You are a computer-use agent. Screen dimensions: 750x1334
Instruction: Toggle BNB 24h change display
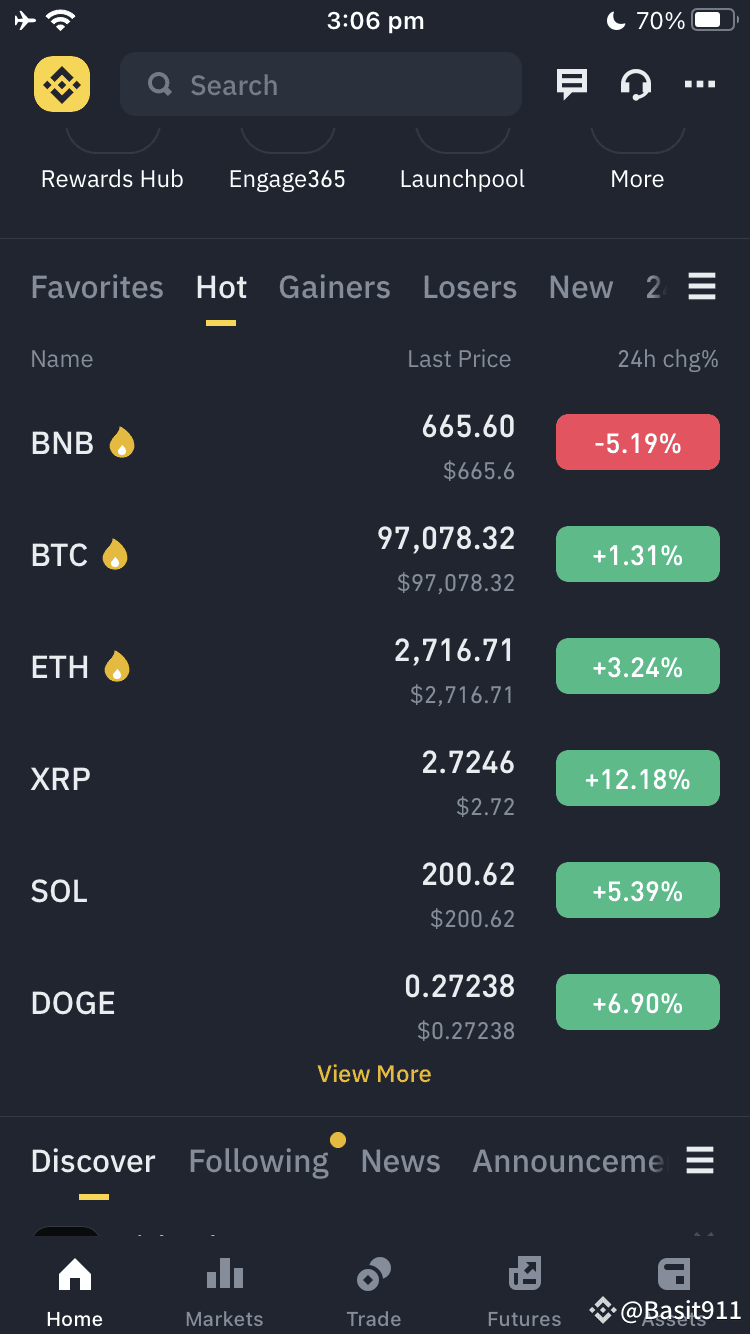coord(638,442)
